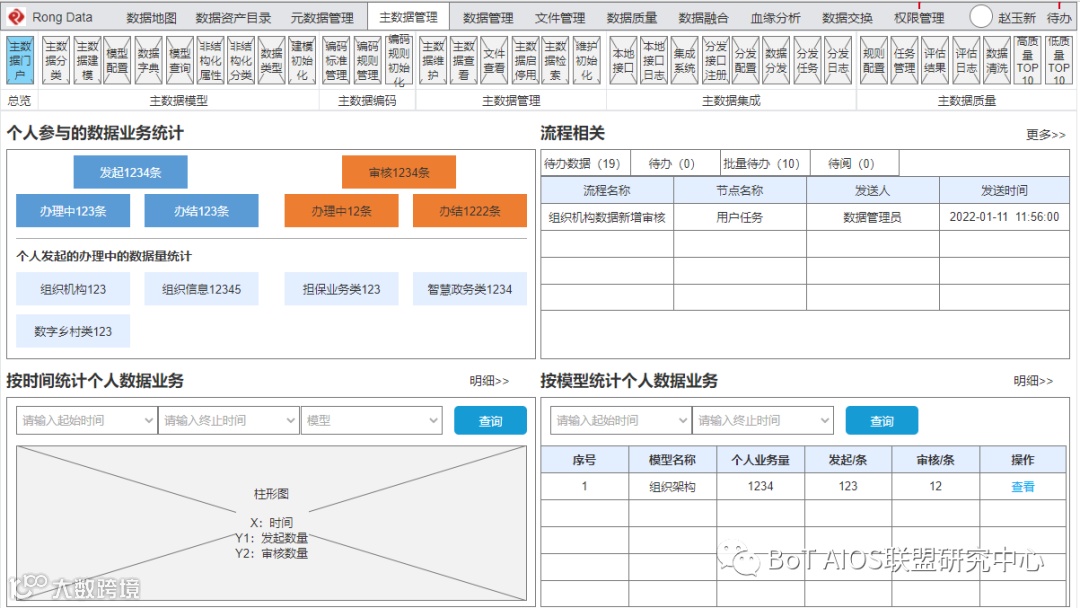The image size is (1080, 608).
Task: Open the 编码规则管理 toolbar icon
Action: [x=367, y=61]
